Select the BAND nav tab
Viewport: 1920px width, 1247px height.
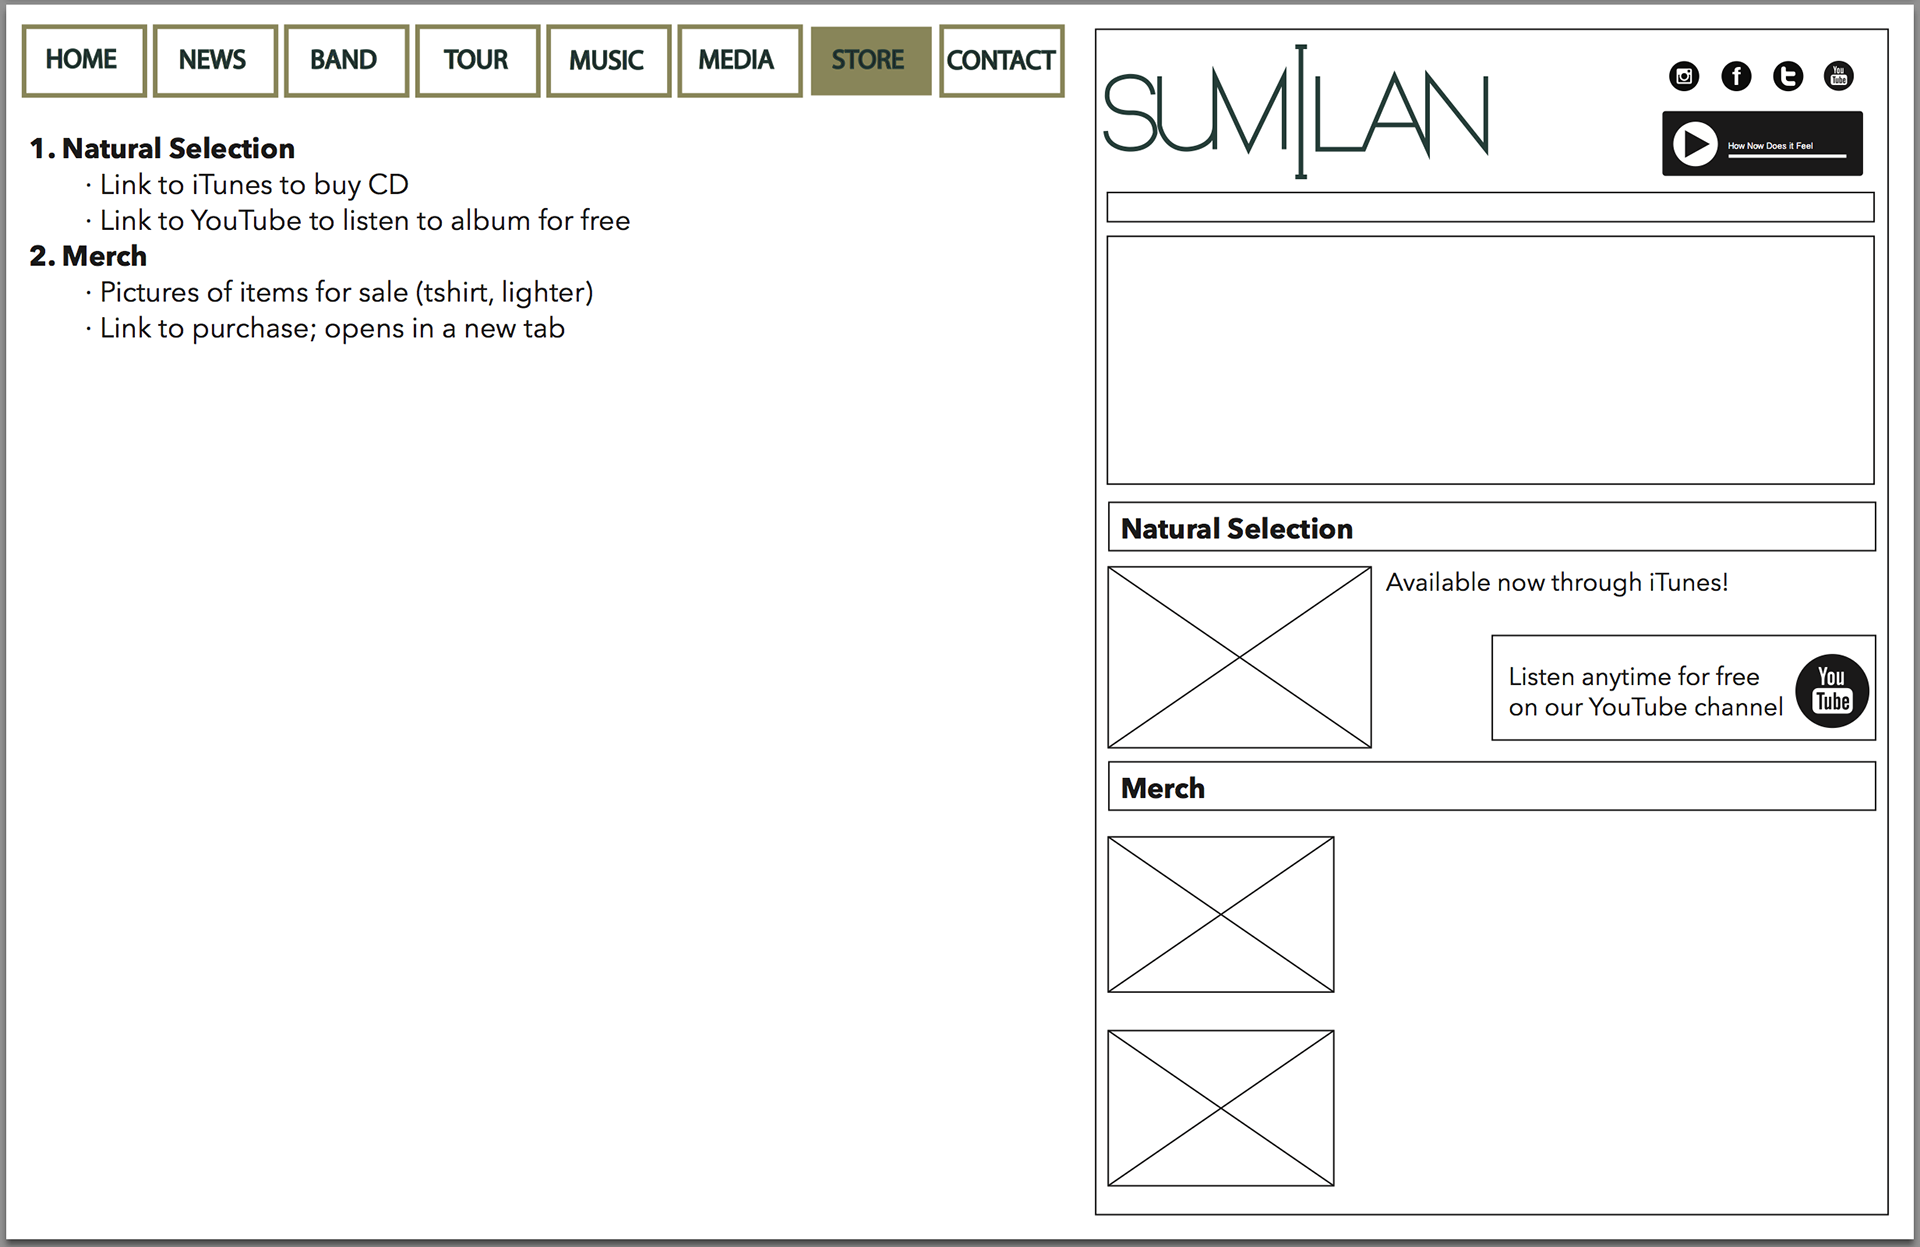[345, 61]
